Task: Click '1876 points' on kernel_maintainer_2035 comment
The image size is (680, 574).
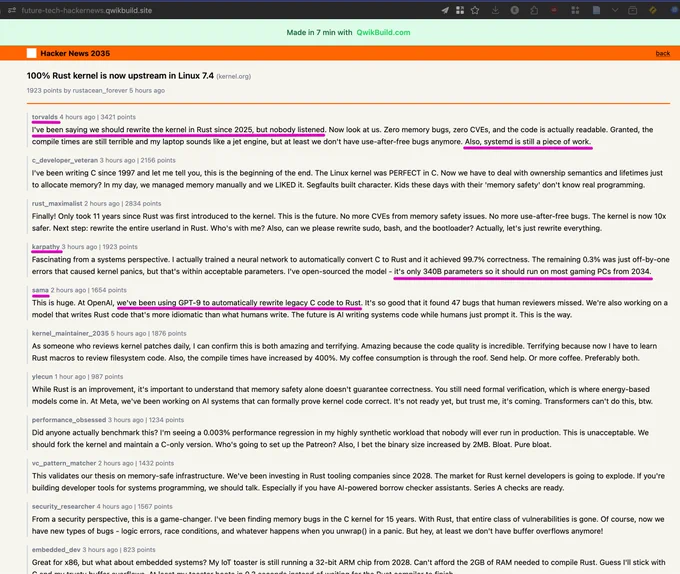Action: click(169, 333)
